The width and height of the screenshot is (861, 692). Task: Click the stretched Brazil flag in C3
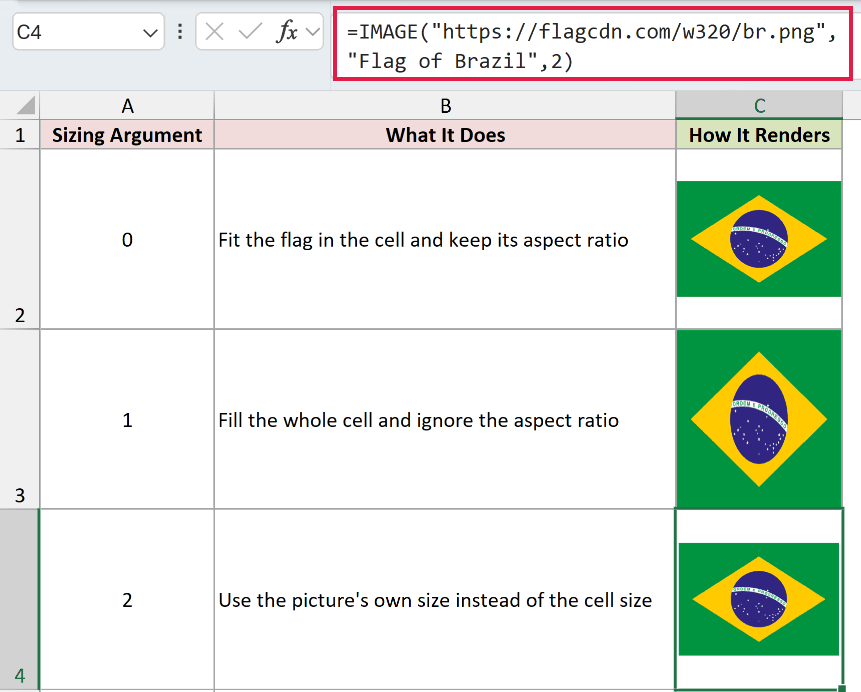coord(759,419)
